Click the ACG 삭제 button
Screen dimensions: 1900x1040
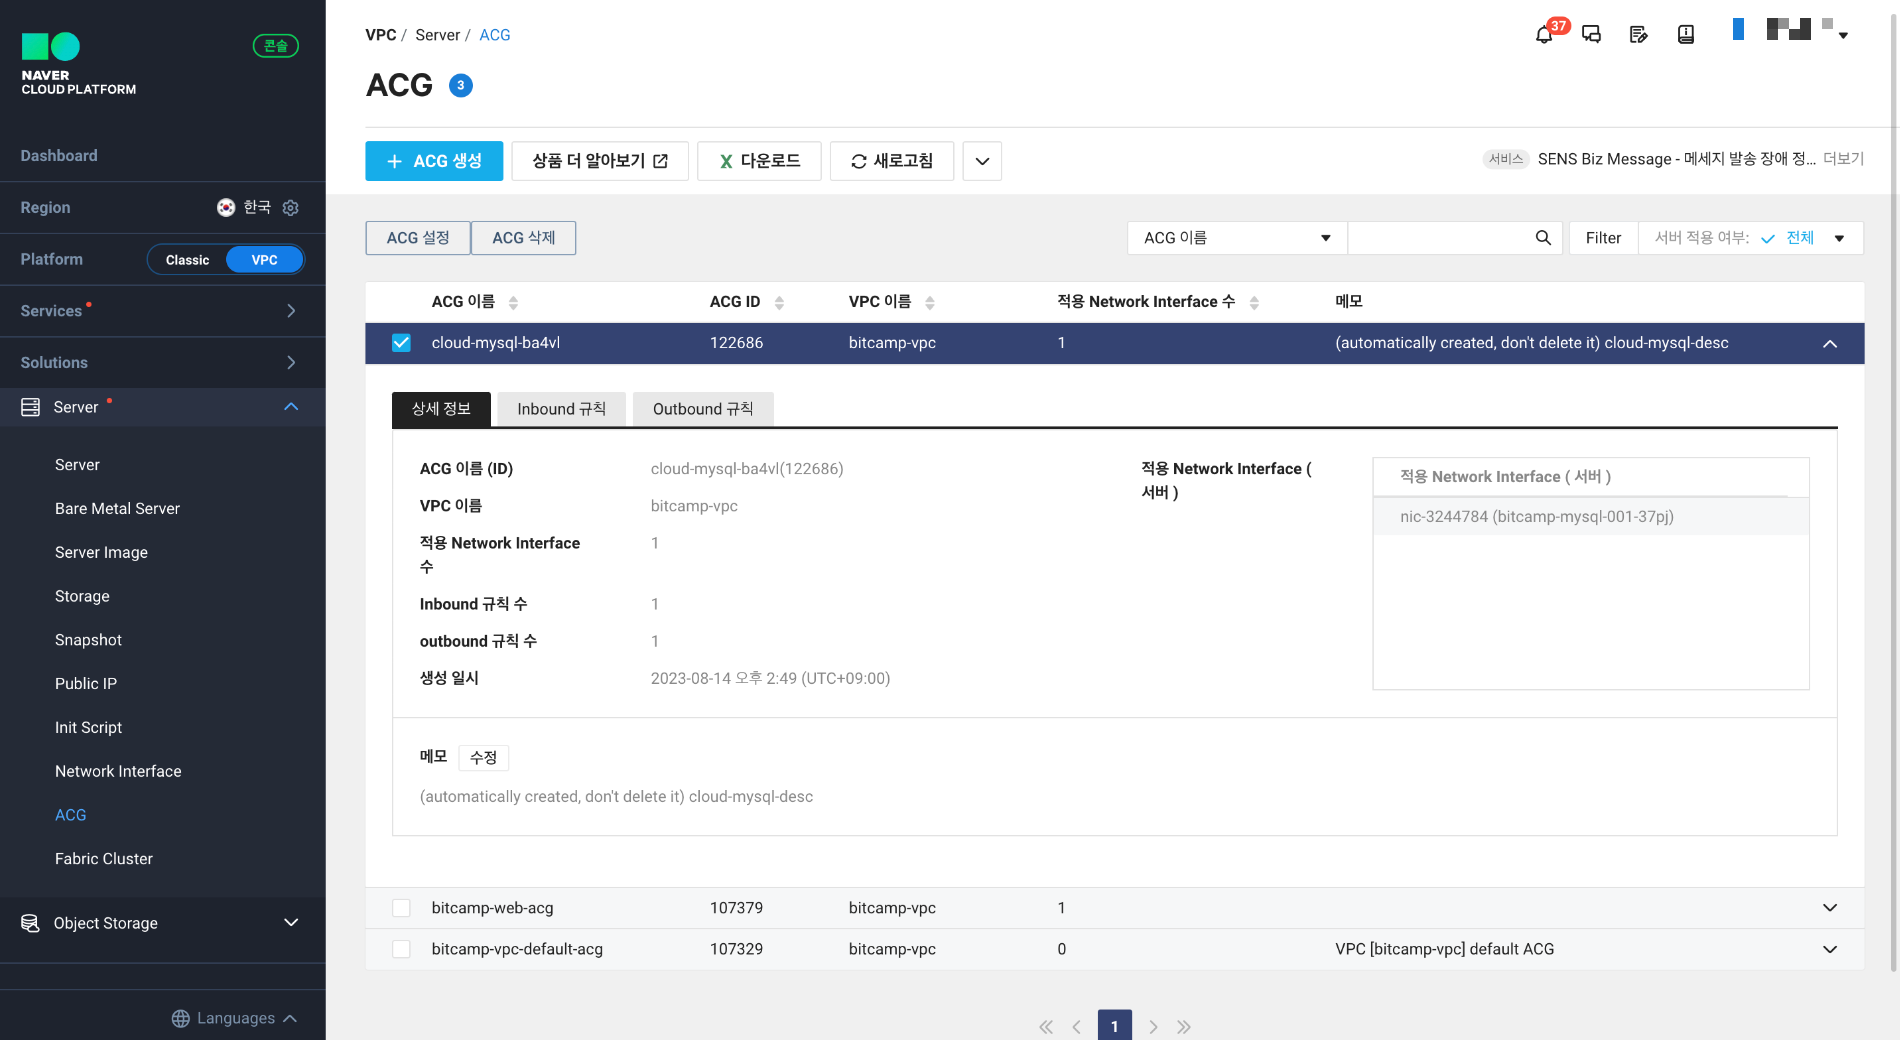tap(524, 238)
